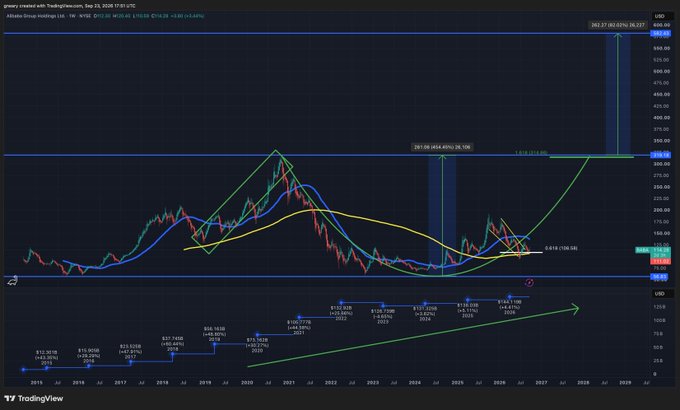Image resolution: width=680 pixels, height=410 pixels.
Task: Click the 600.00 tick on the price scale
Action: 661,25
